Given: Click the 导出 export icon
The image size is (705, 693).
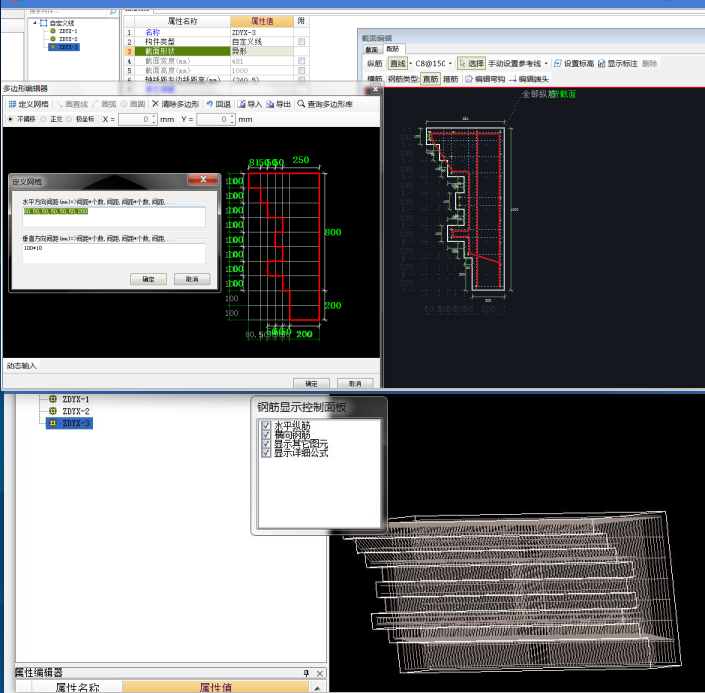Looking at the screenshot, I should tap(270, 104).
